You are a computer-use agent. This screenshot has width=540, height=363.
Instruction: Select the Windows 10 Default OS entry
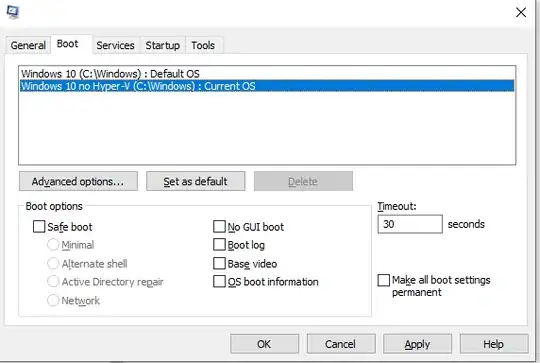267,74
